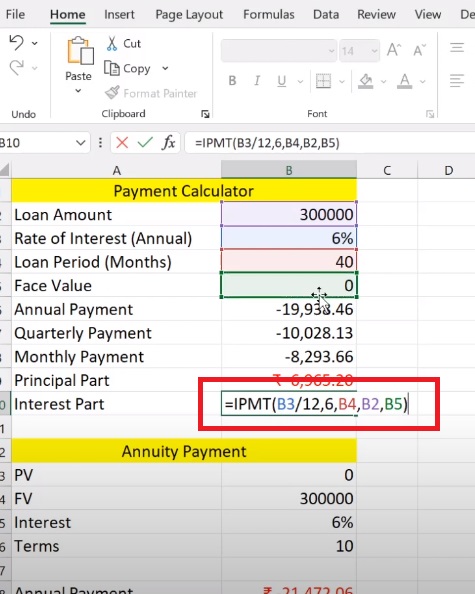
Task: Select column C header
Action: [x=387, y=170]
